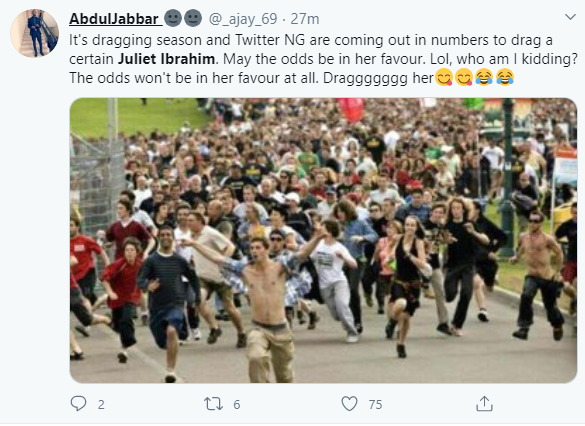
Task: Click the reply speech bubble icon
Action: click(78, 404)
